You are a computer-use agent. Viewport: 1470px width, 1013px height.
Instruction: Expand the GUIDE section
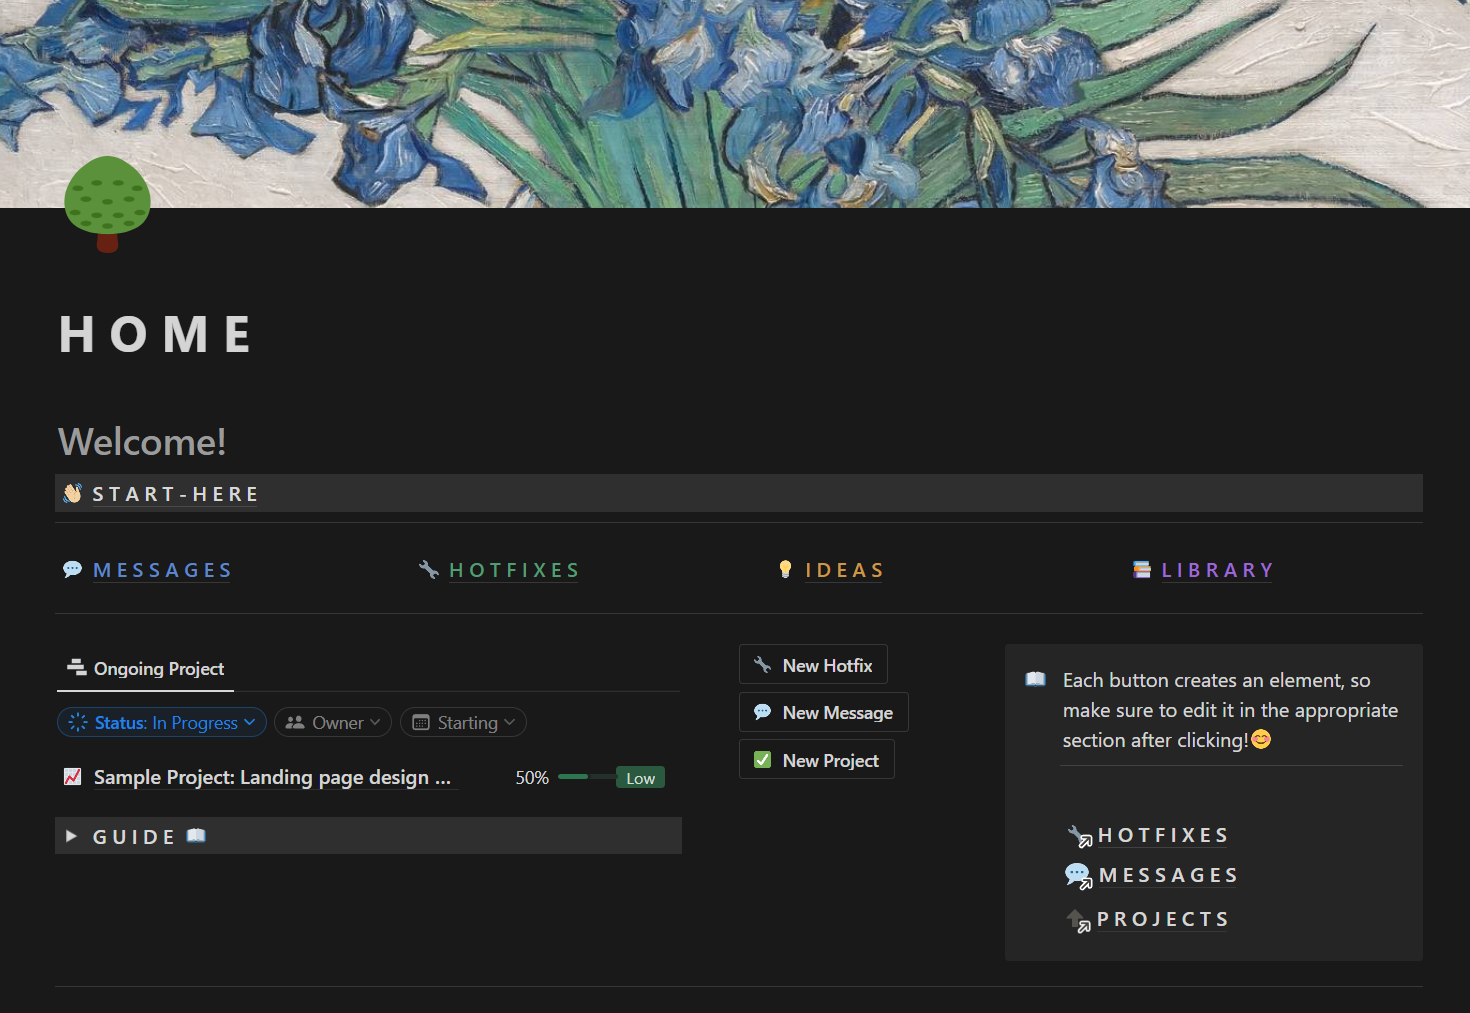coord(71,836)
